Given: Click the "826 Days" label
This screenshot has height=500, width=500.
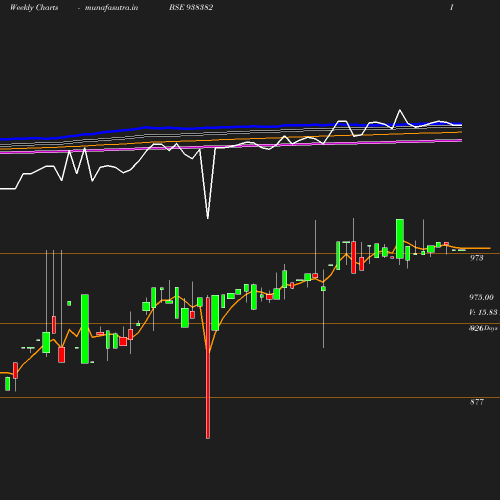Looking at the screenshot, I should tap(483, 328).
